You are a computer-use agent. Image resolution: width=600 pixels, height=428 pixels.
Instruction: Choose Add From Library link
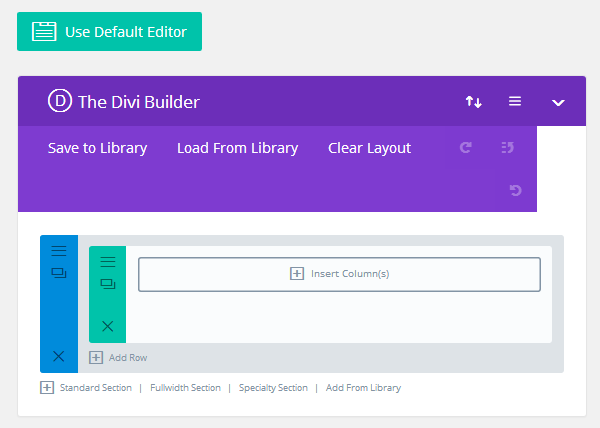pyautogui.click(x=363, y=388)
